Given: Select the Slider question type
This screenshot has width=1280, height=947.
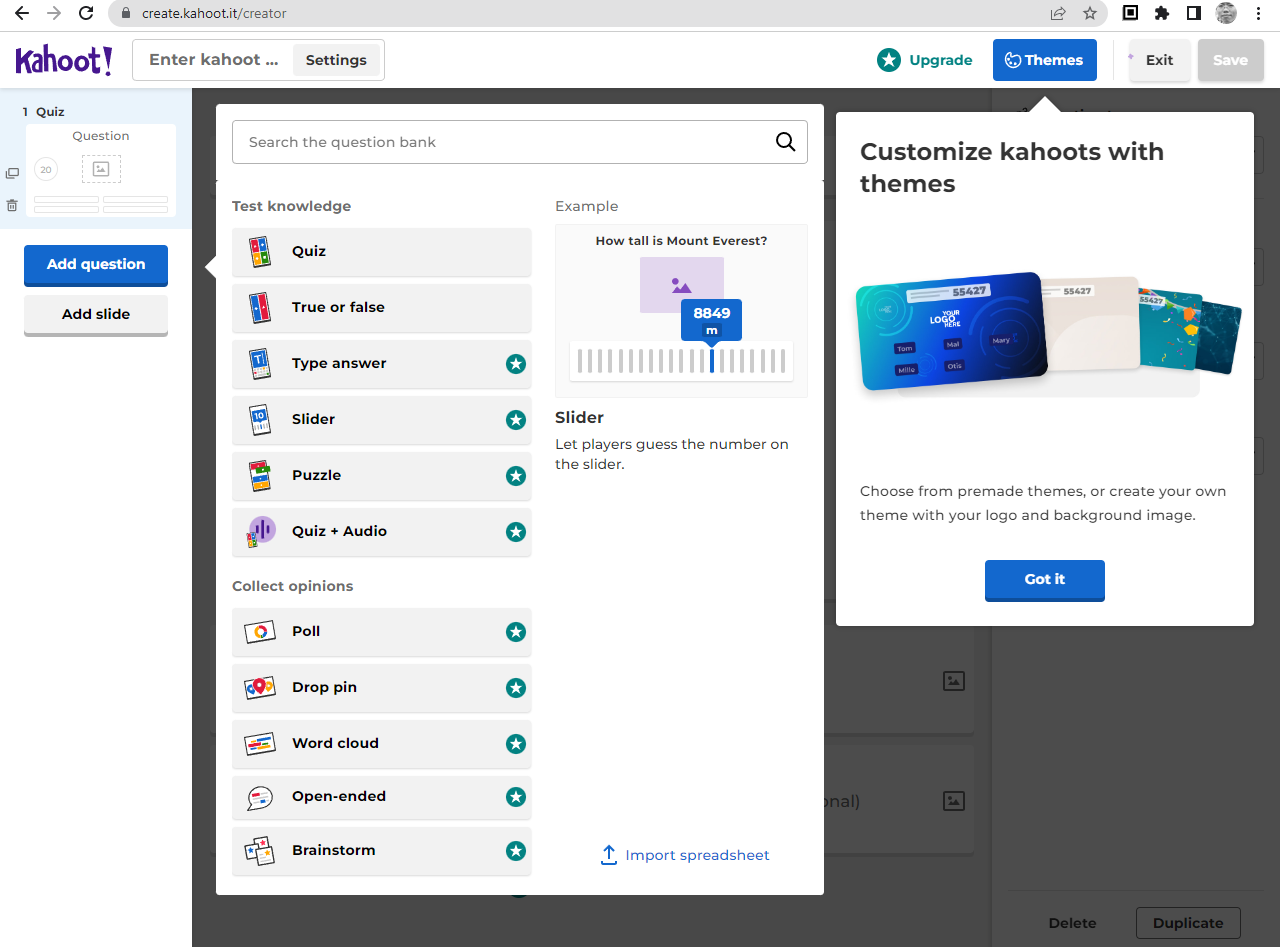Looking at the screenshot, I should coord(381,420).
